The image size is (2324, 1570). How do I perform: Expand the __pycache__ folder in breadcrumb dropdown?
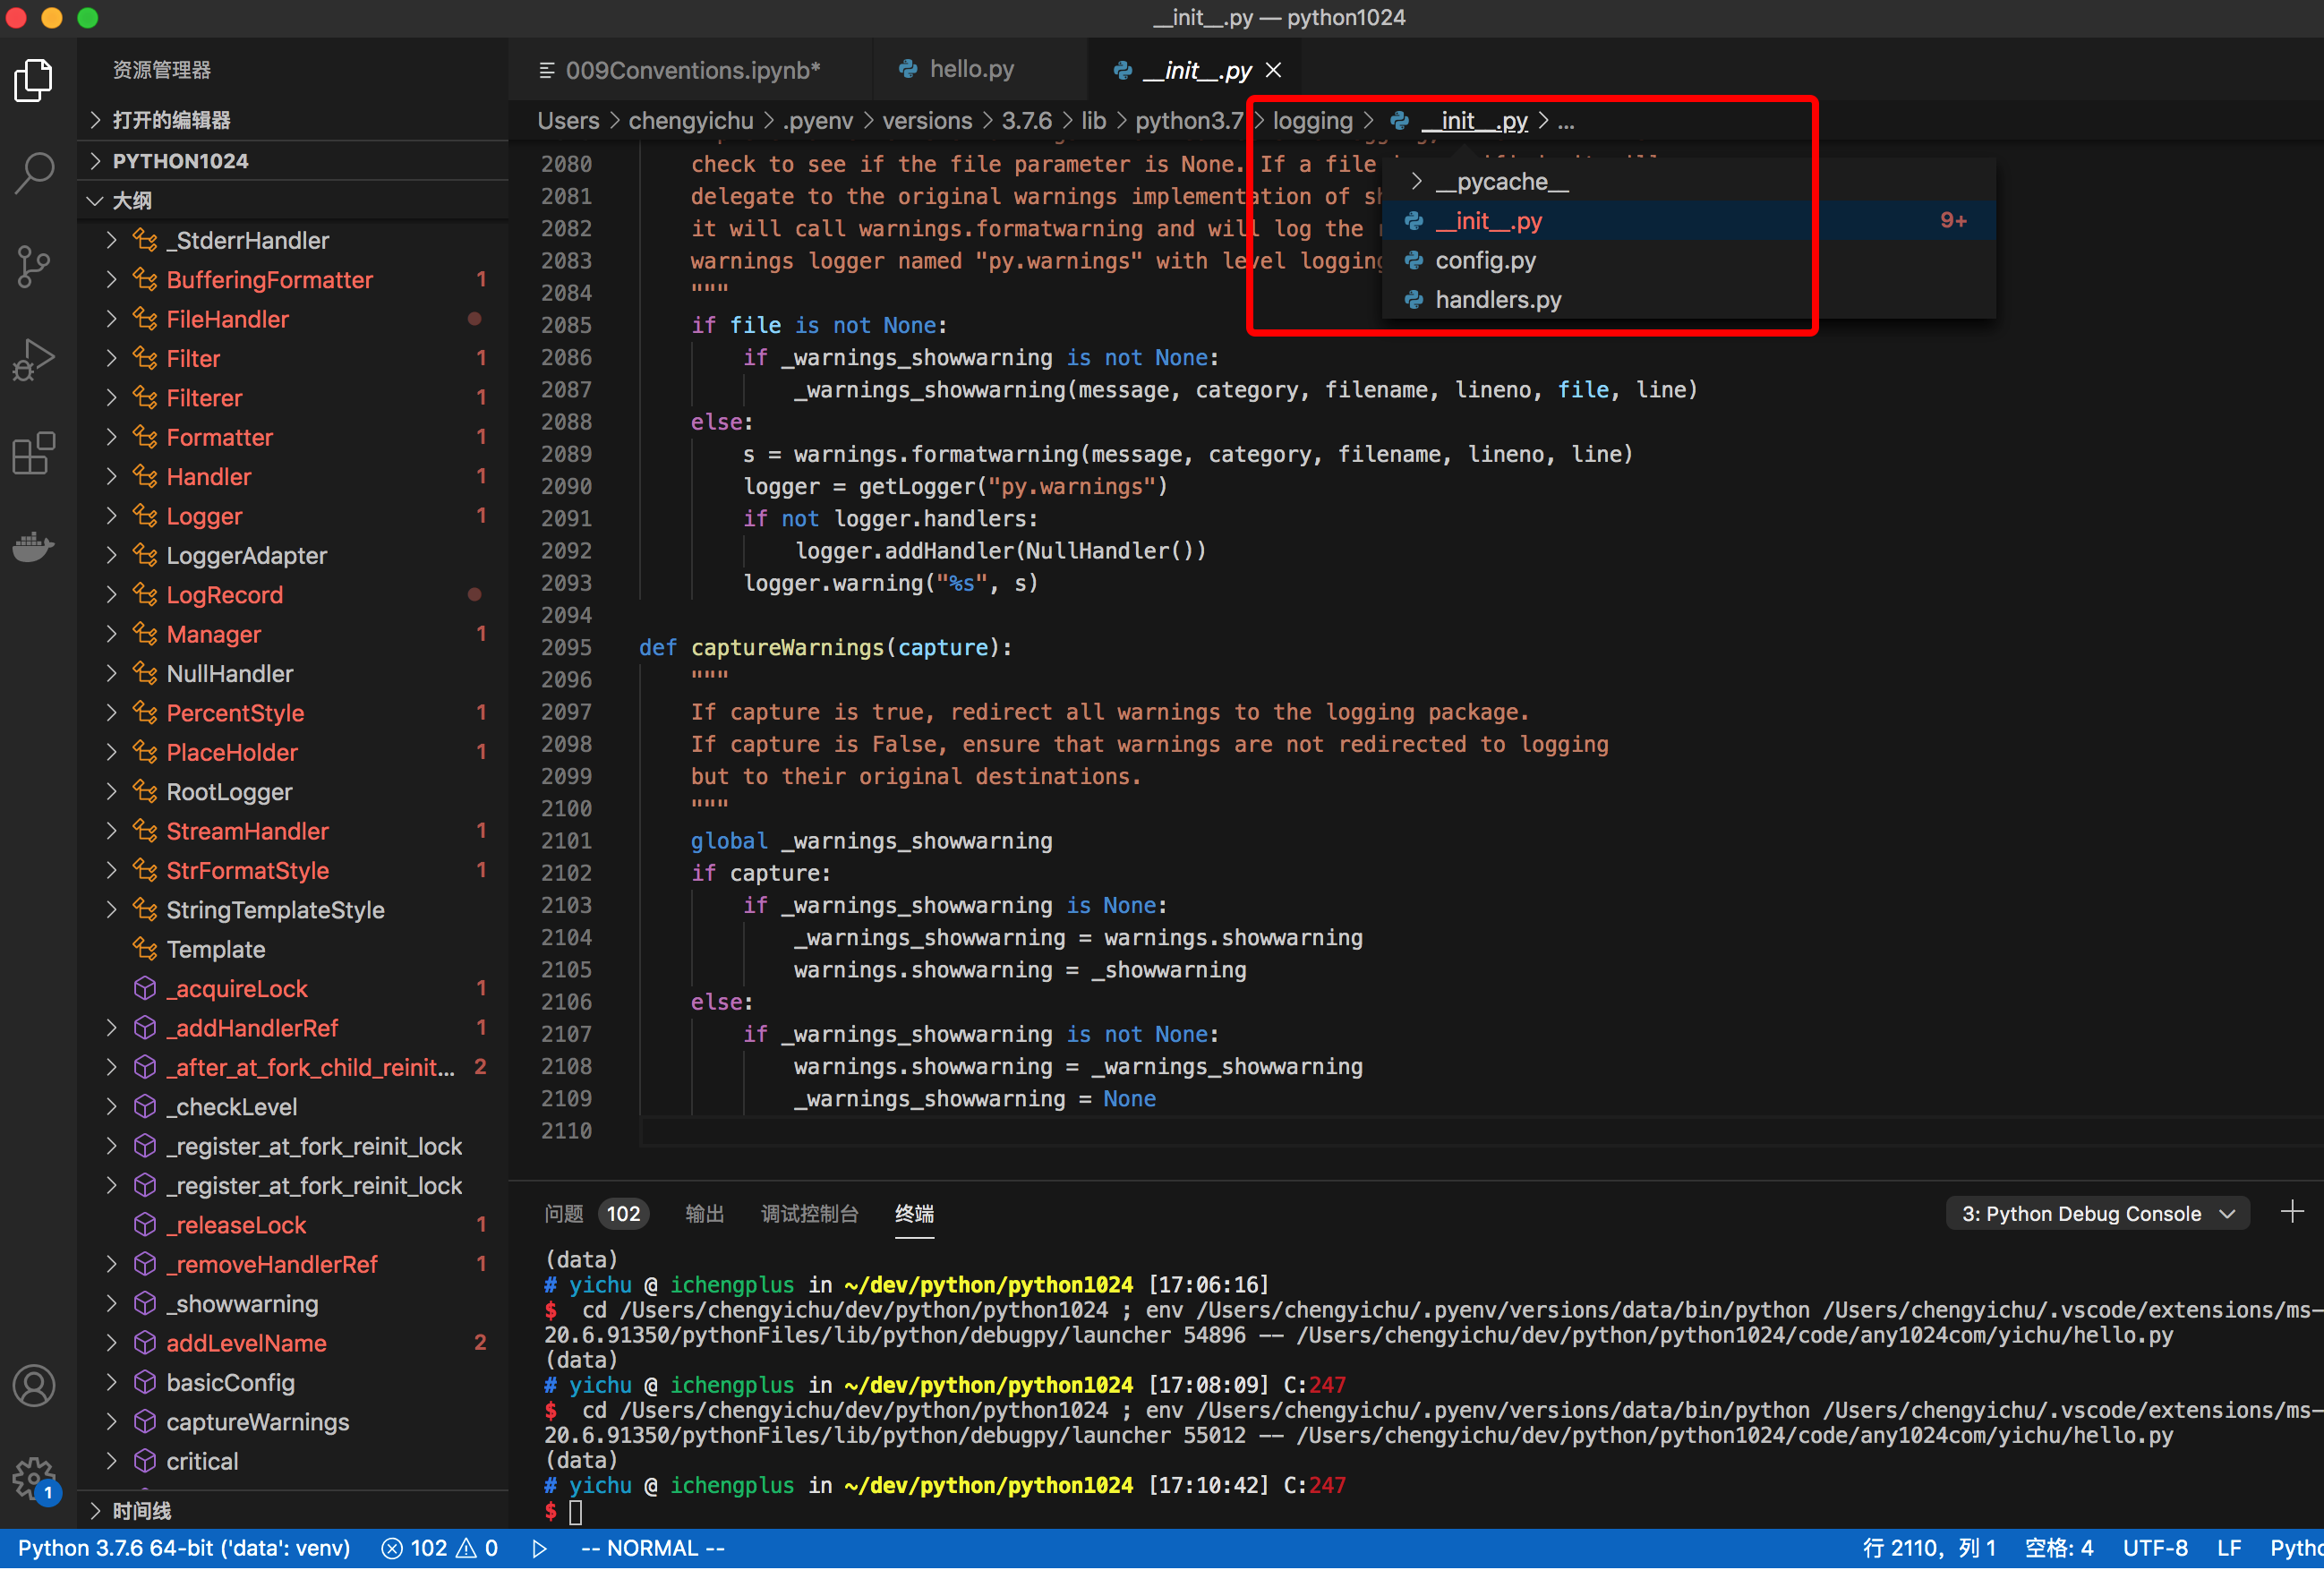(x=1501, y=182)
